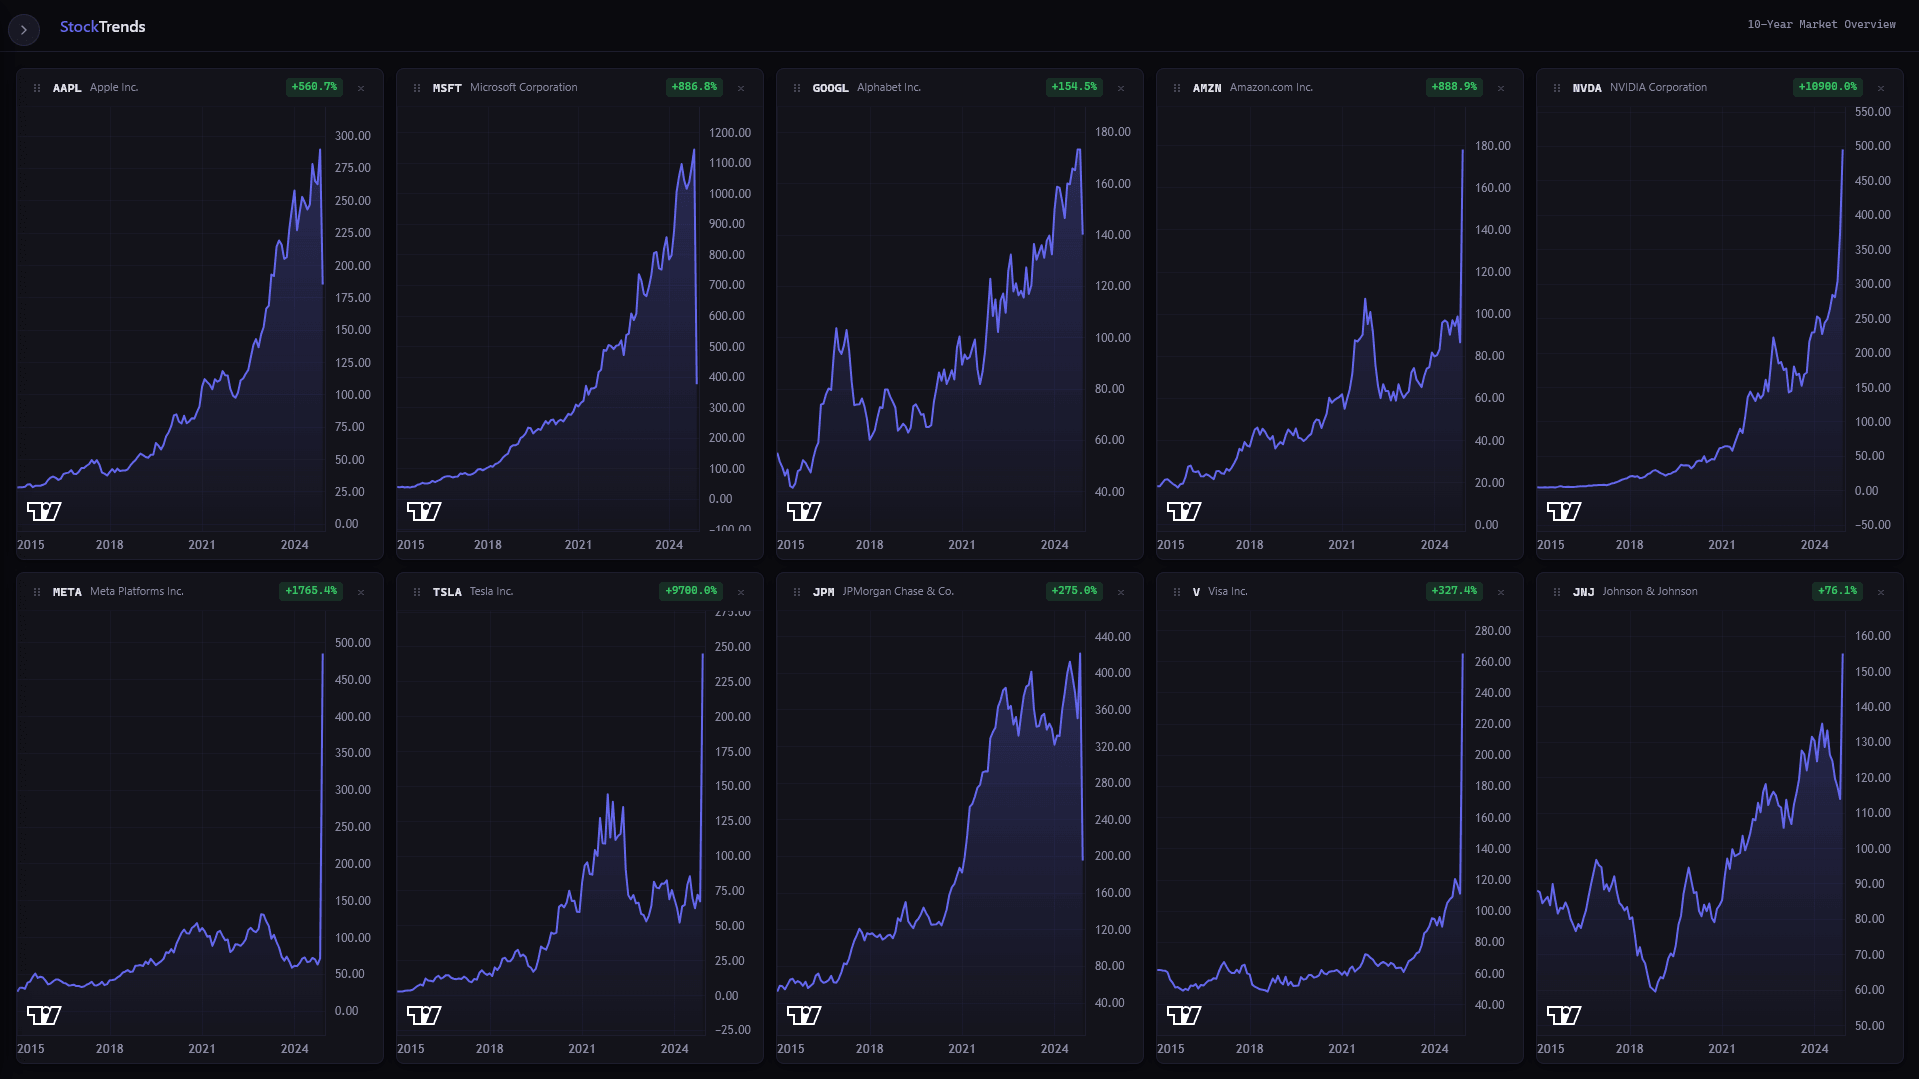This screenshot has height=1079, width=1919.
Task: Remove the Alphabet Inc. chart card
Action: tap(1121, 88)
